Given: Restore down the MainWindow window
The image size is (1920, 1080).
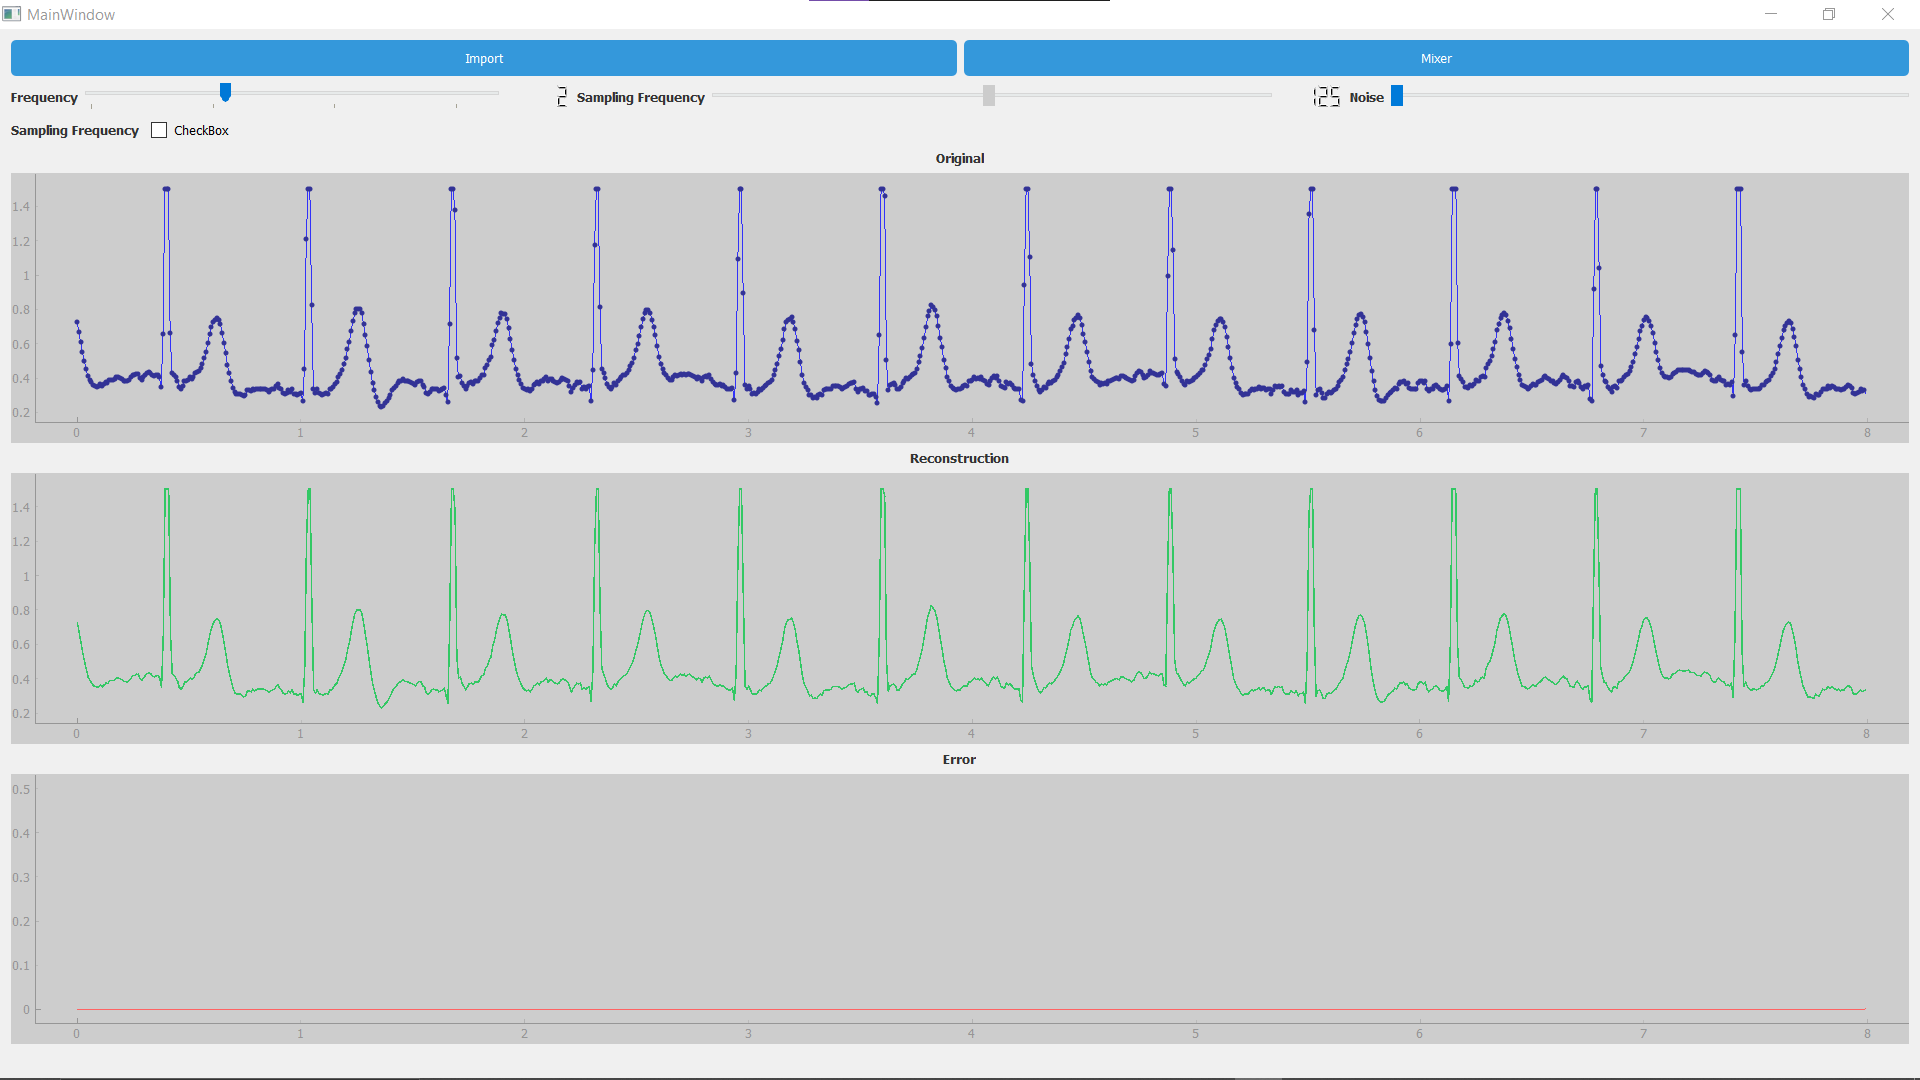Looking at the screenshot, I should coord(1829,14).
